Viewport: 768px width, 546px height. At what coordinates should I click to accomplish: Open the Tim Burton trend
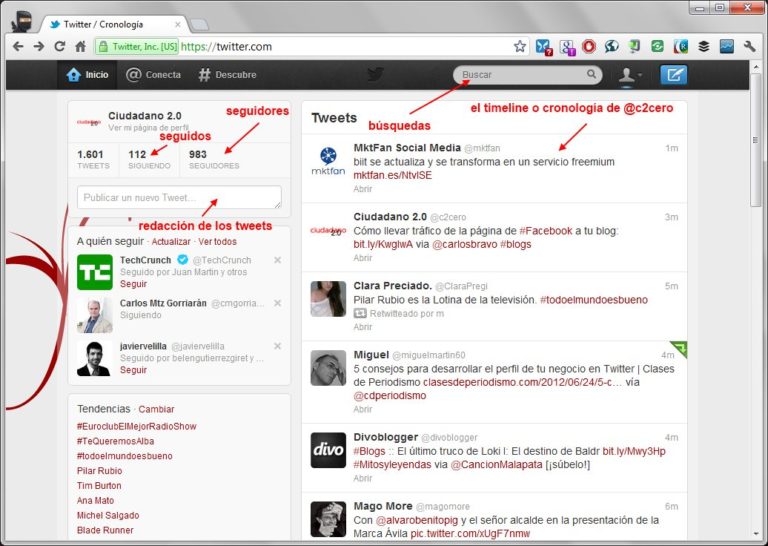(x=99, y=486)
